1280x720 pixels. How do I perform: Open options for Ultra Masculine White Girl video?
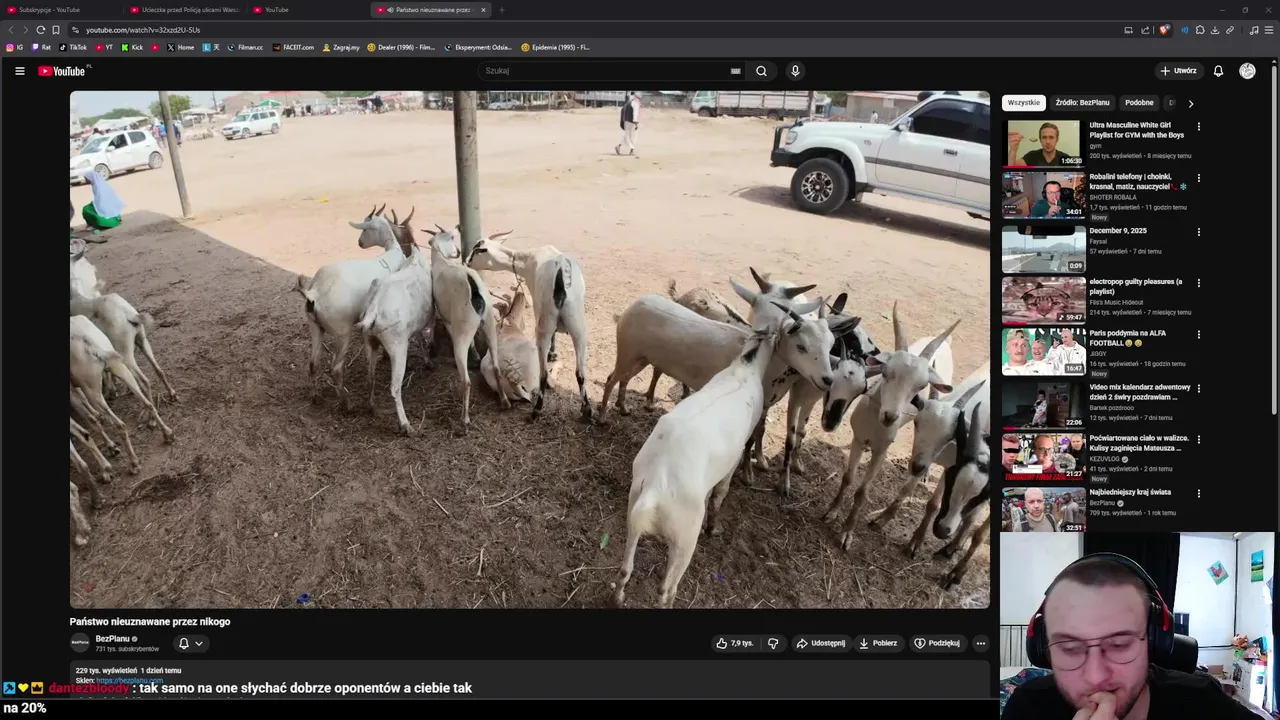click(1198, 127)
